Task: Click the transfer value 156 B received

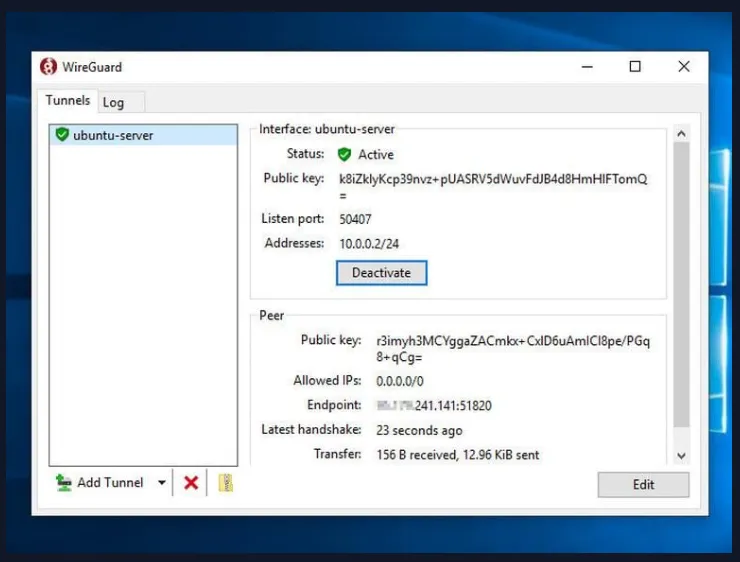Action: pos(457,455)
